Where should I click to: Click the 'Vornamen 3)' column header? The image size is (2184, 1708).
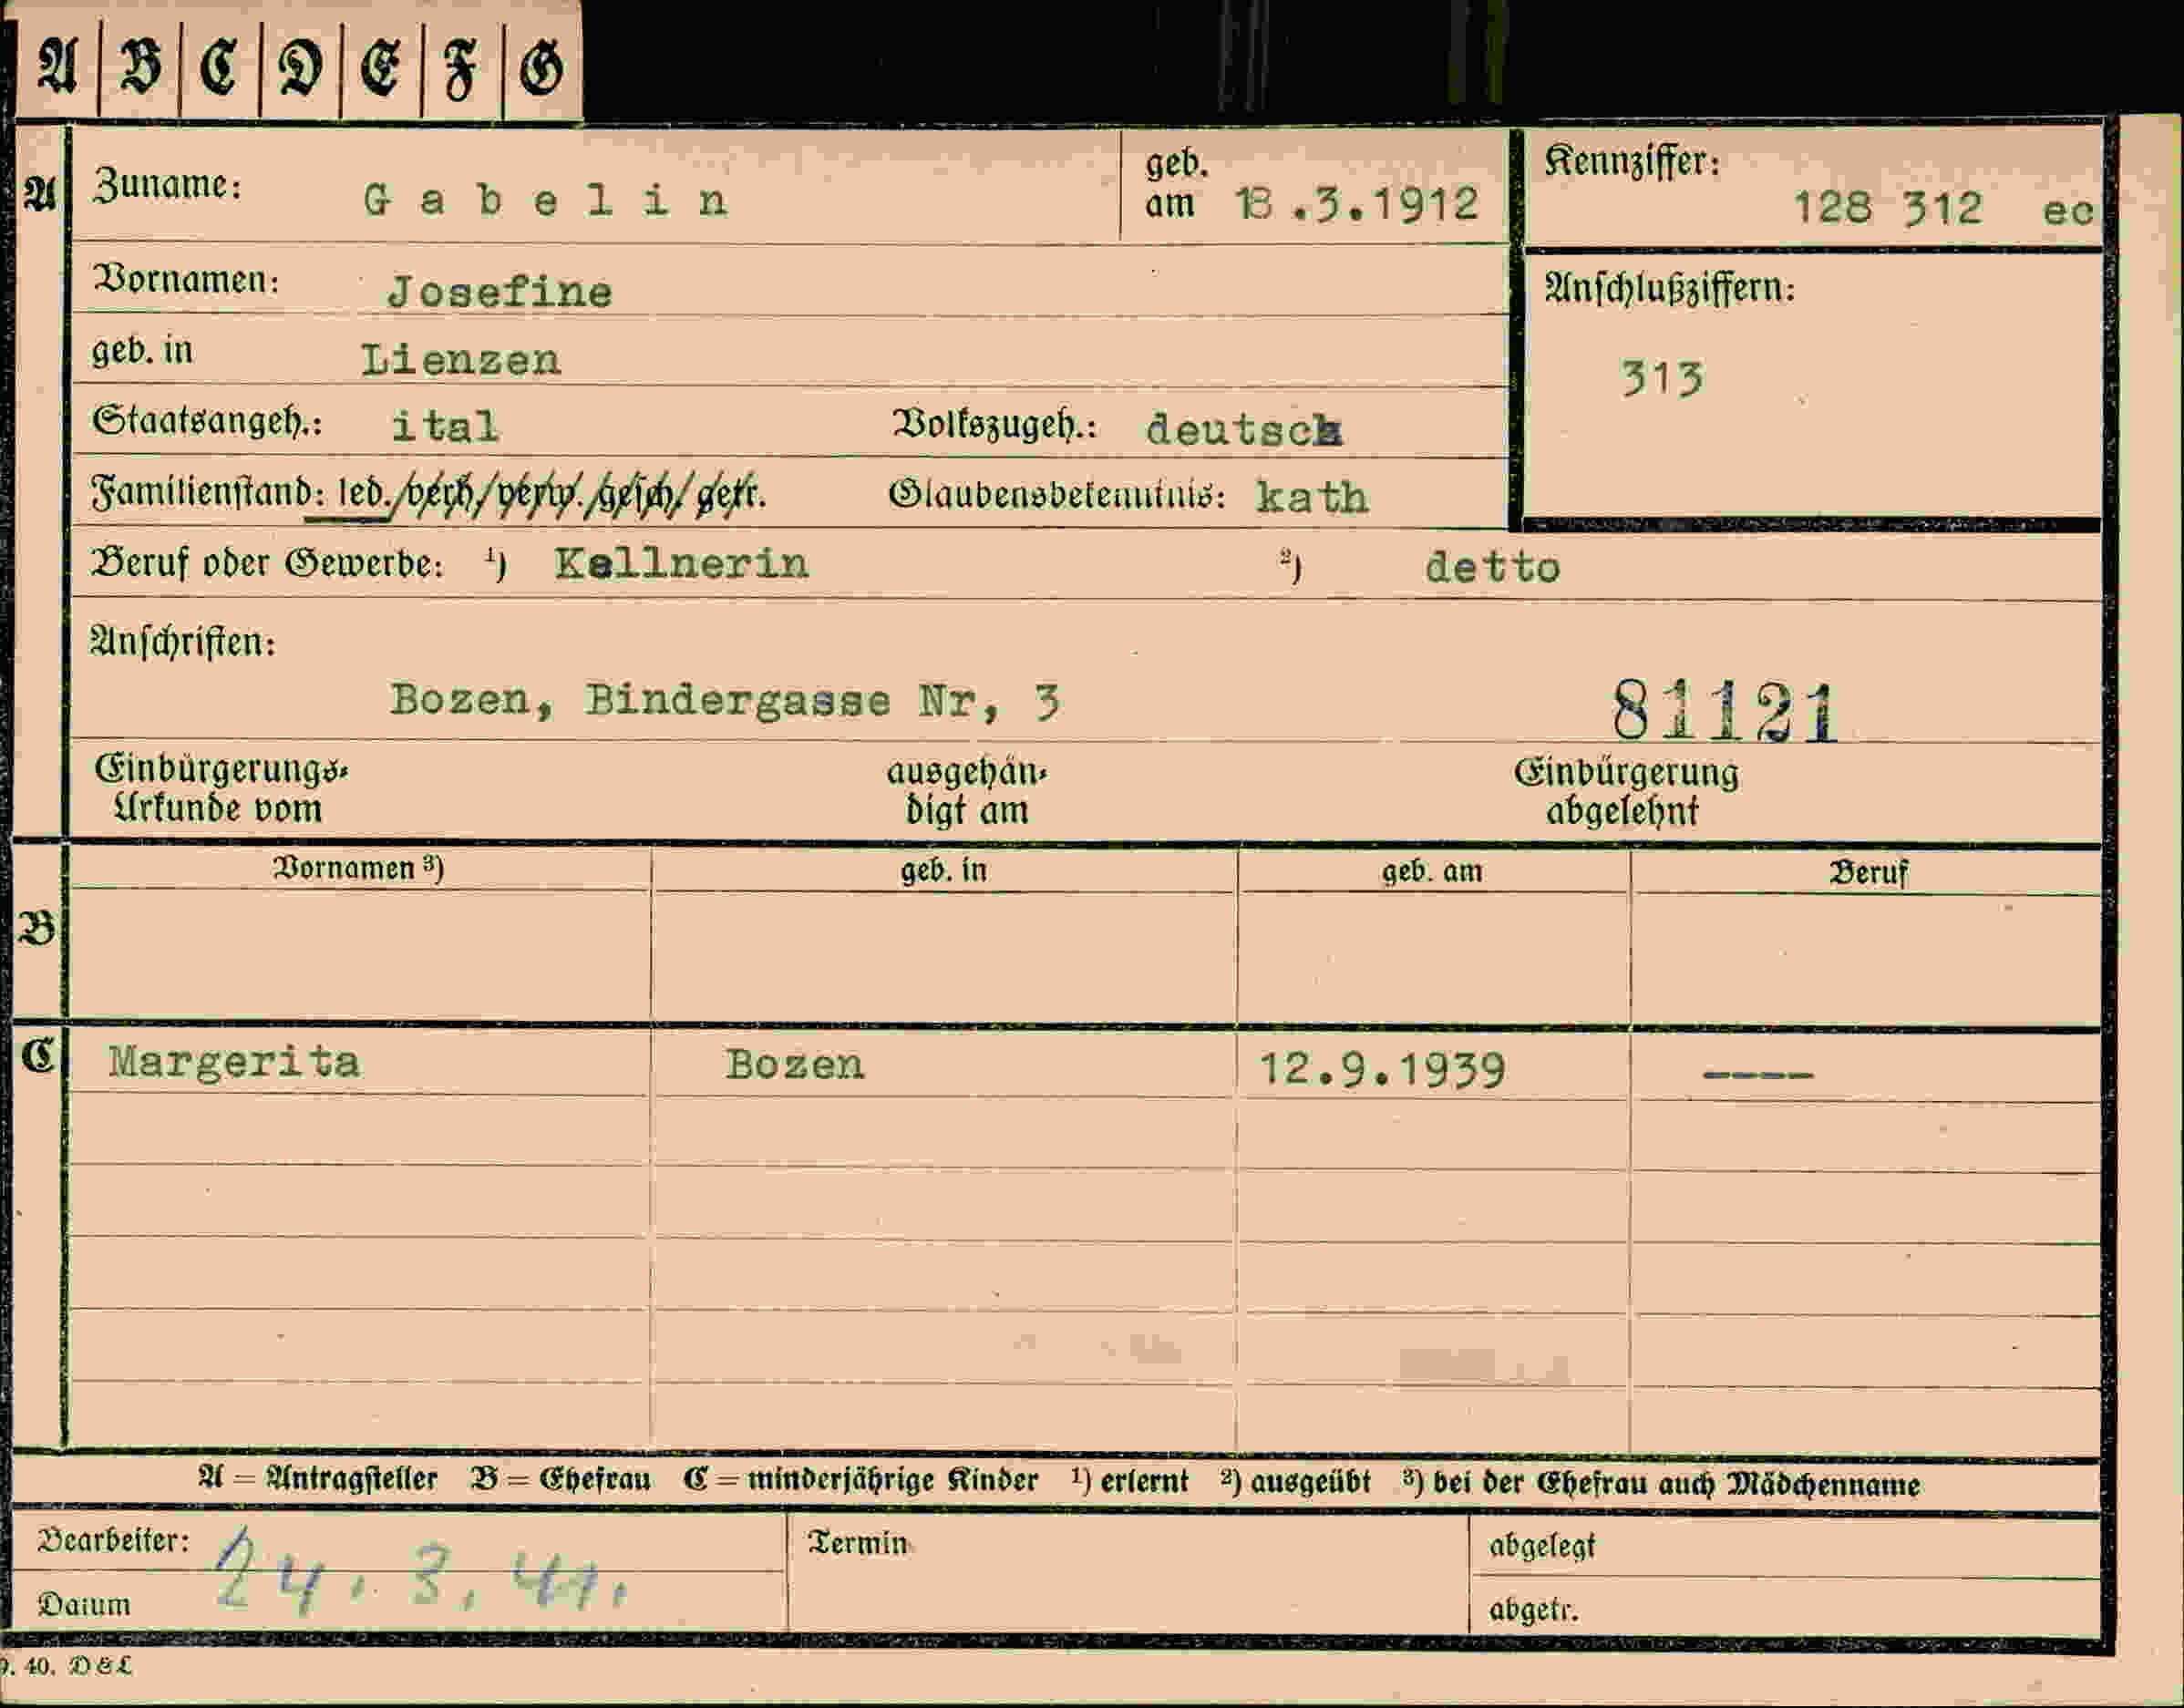[358, 868]
